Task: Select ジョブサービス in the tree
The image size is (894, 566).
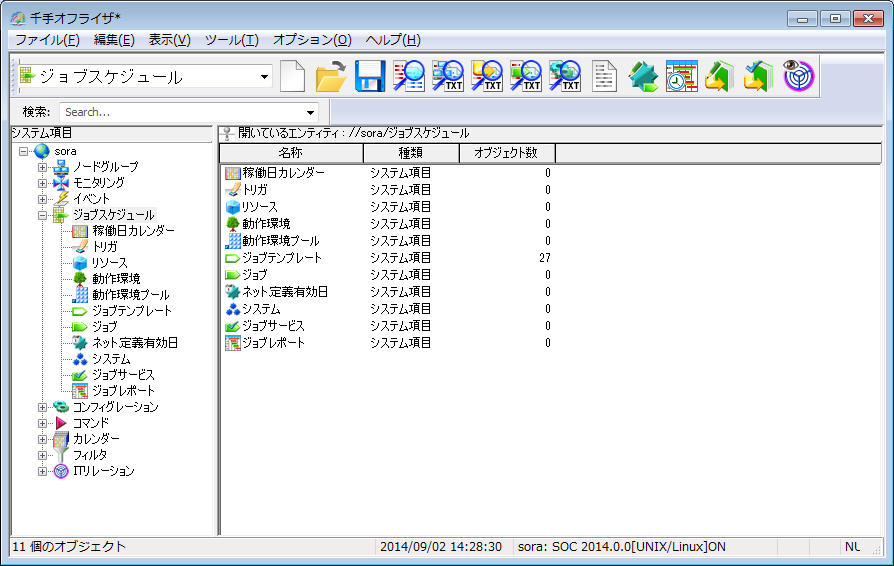Action: pos(123,375)
